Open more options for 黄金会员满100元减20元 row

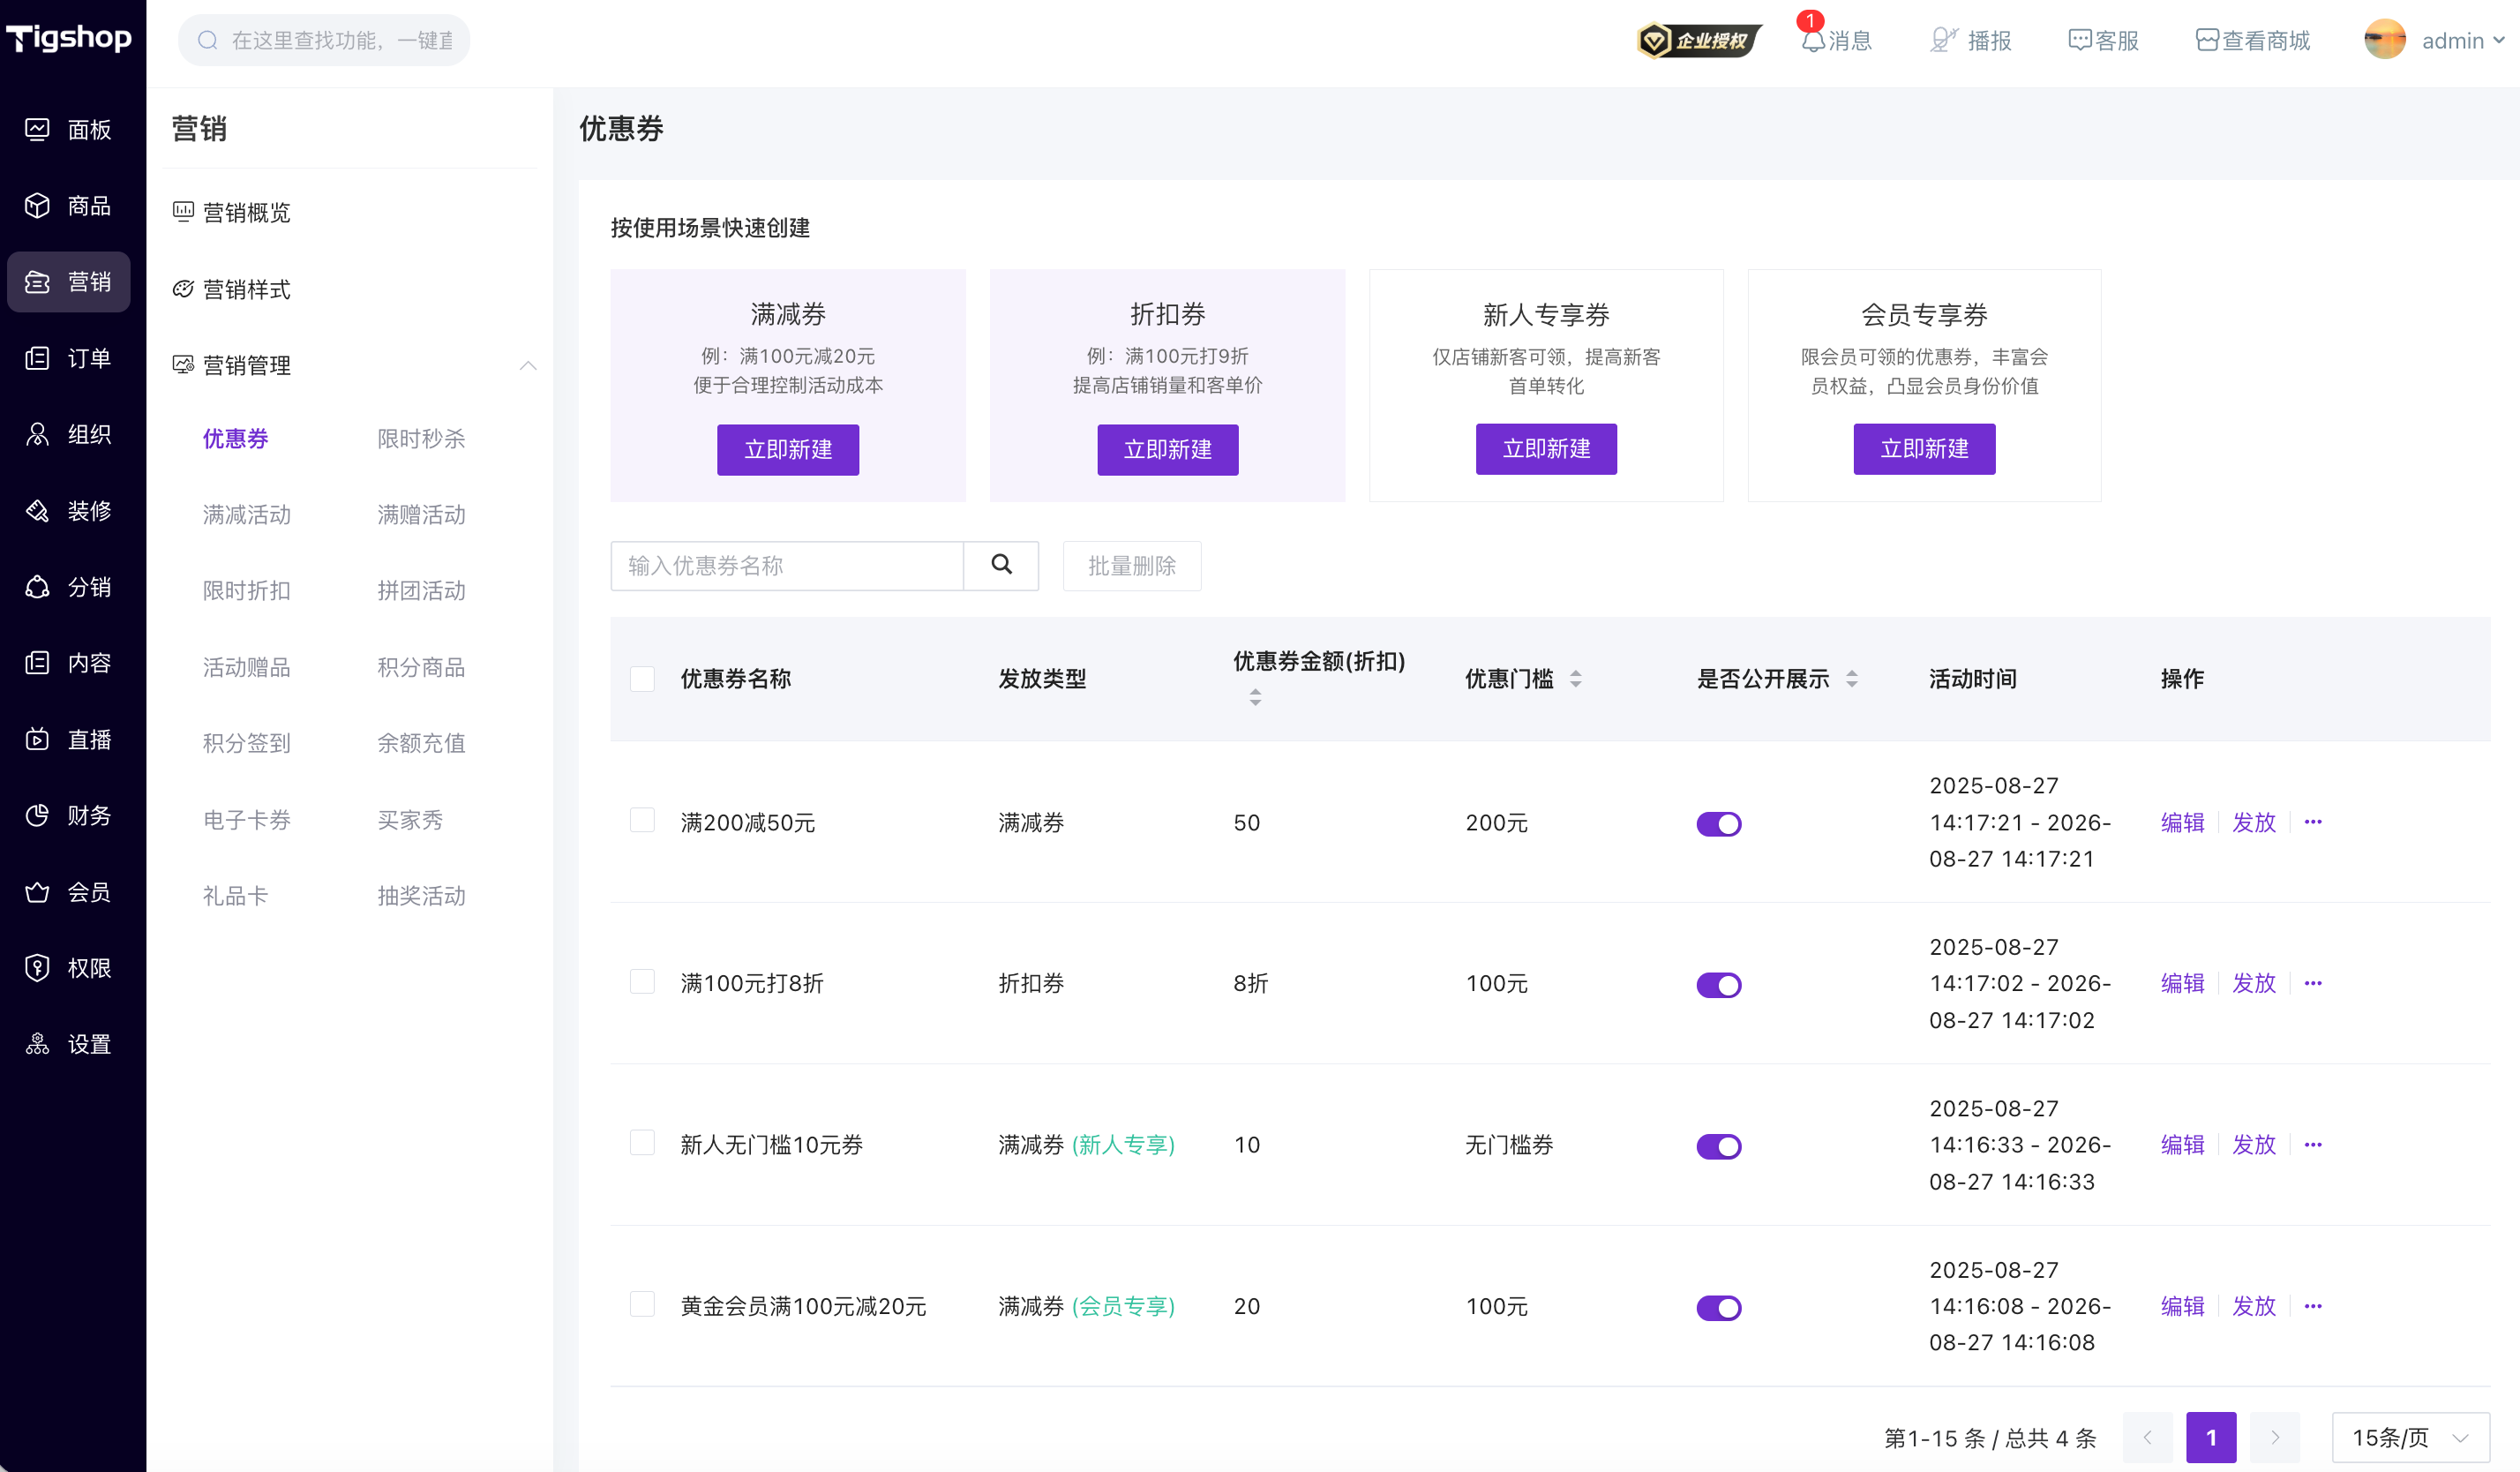(x=2313, y=1306)
